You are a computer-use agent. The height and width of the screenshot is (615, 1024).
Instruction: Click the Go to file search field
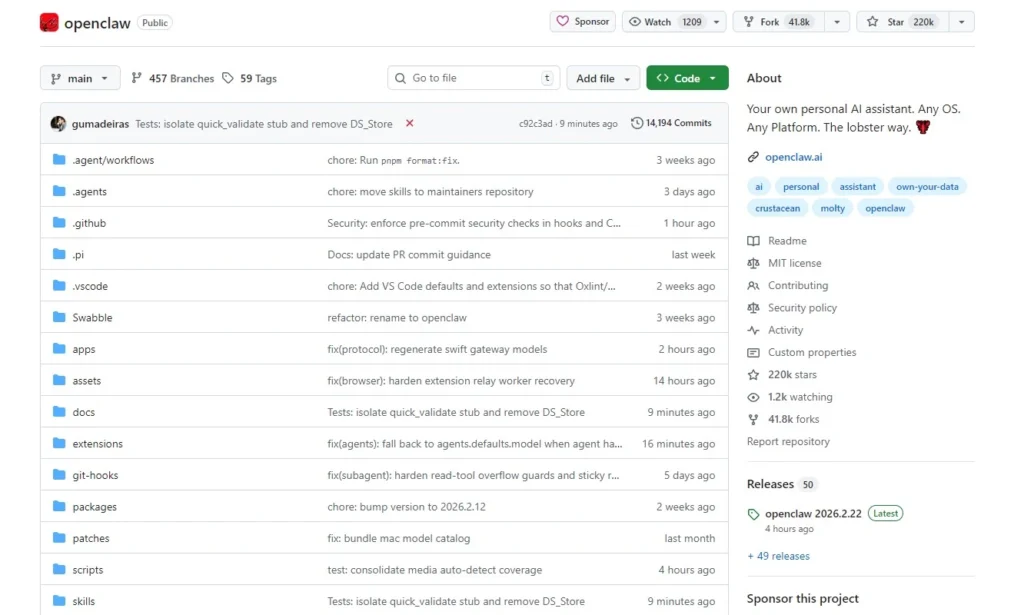point(470,77)
